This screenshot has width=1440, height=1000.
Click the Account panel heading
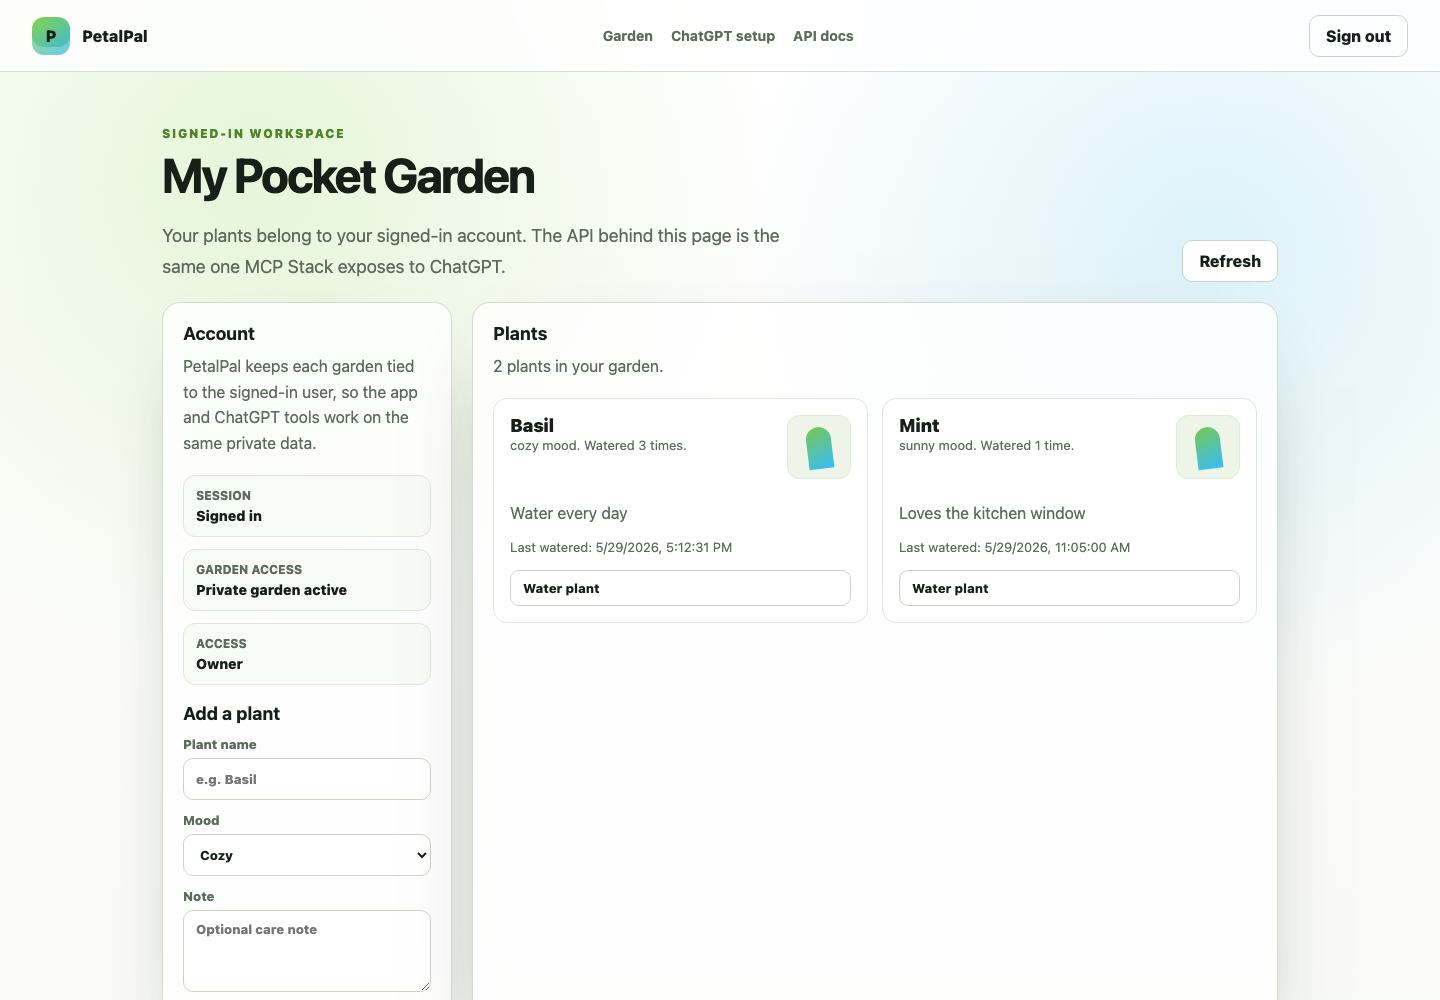pyautogui.click(x=219, y=334)
